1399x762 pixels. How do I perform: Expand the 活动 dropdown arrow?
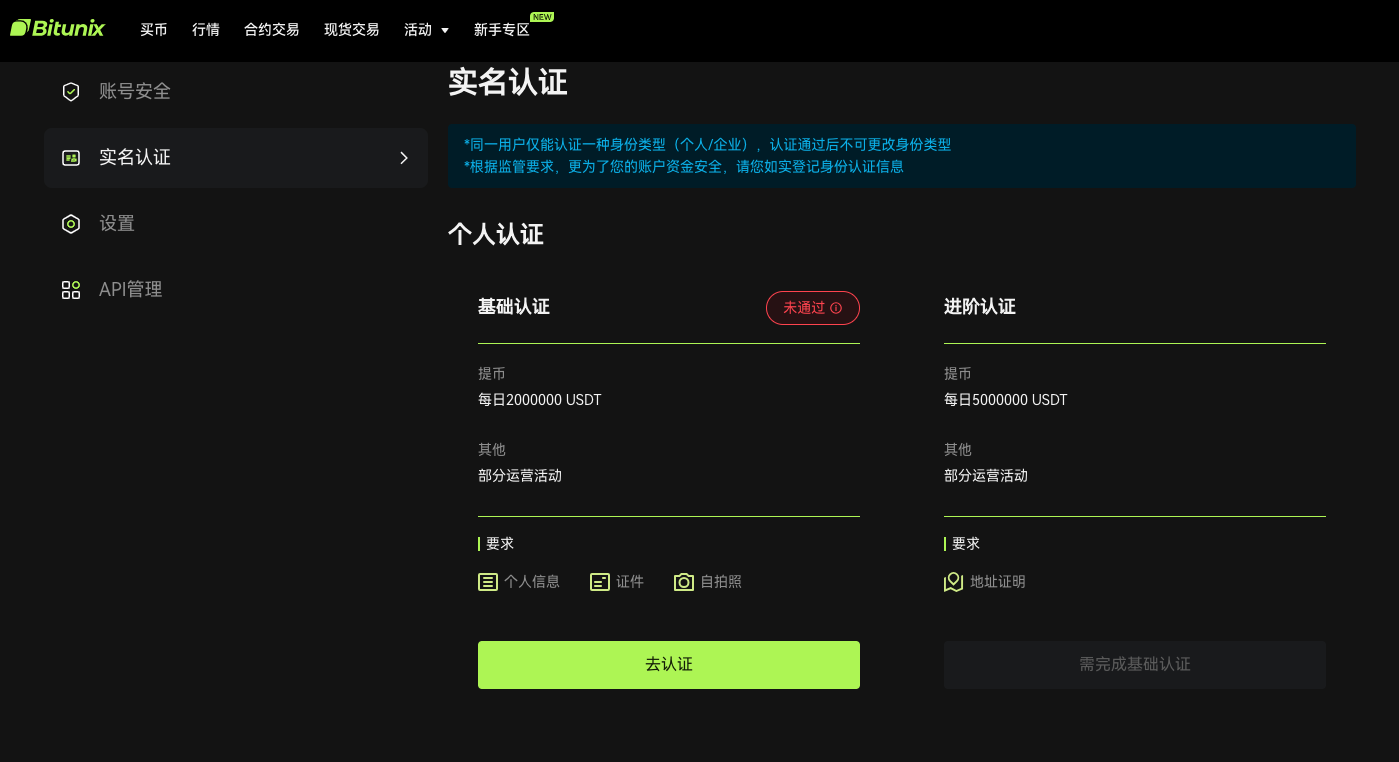(x=445, y=31)
